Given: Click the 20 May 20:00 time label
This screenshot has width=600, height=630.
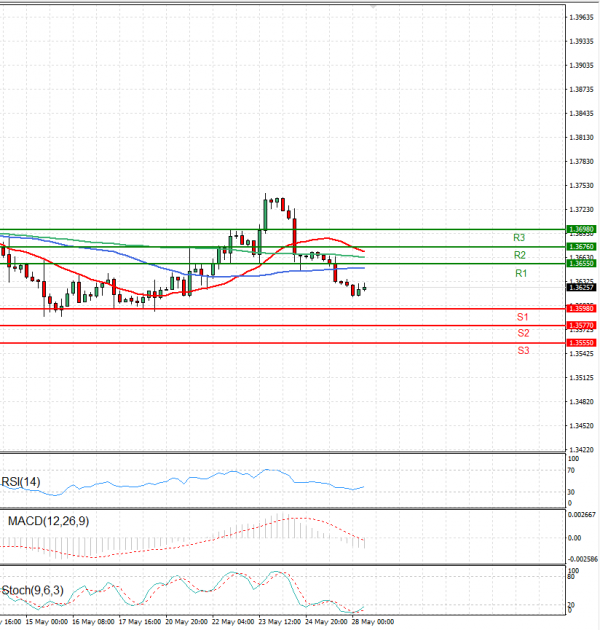Looking at the screenshot, I should coord(186,622).
